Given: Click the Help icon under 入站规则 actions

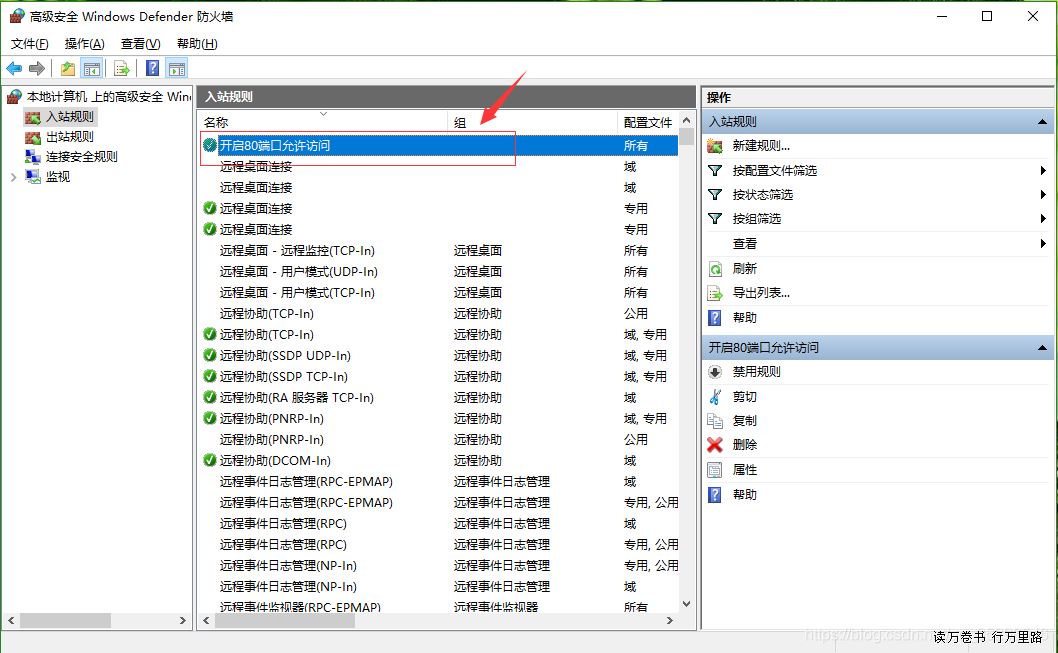Looking at the screenshot, I should [715, 318].
